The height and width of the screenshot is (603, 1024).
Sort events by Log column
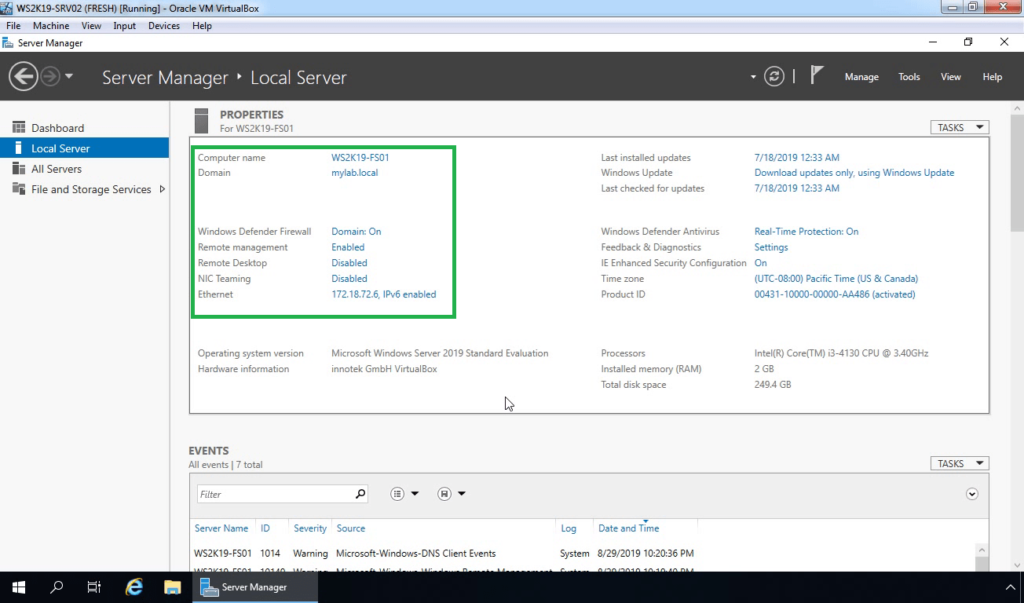[568, 528]
